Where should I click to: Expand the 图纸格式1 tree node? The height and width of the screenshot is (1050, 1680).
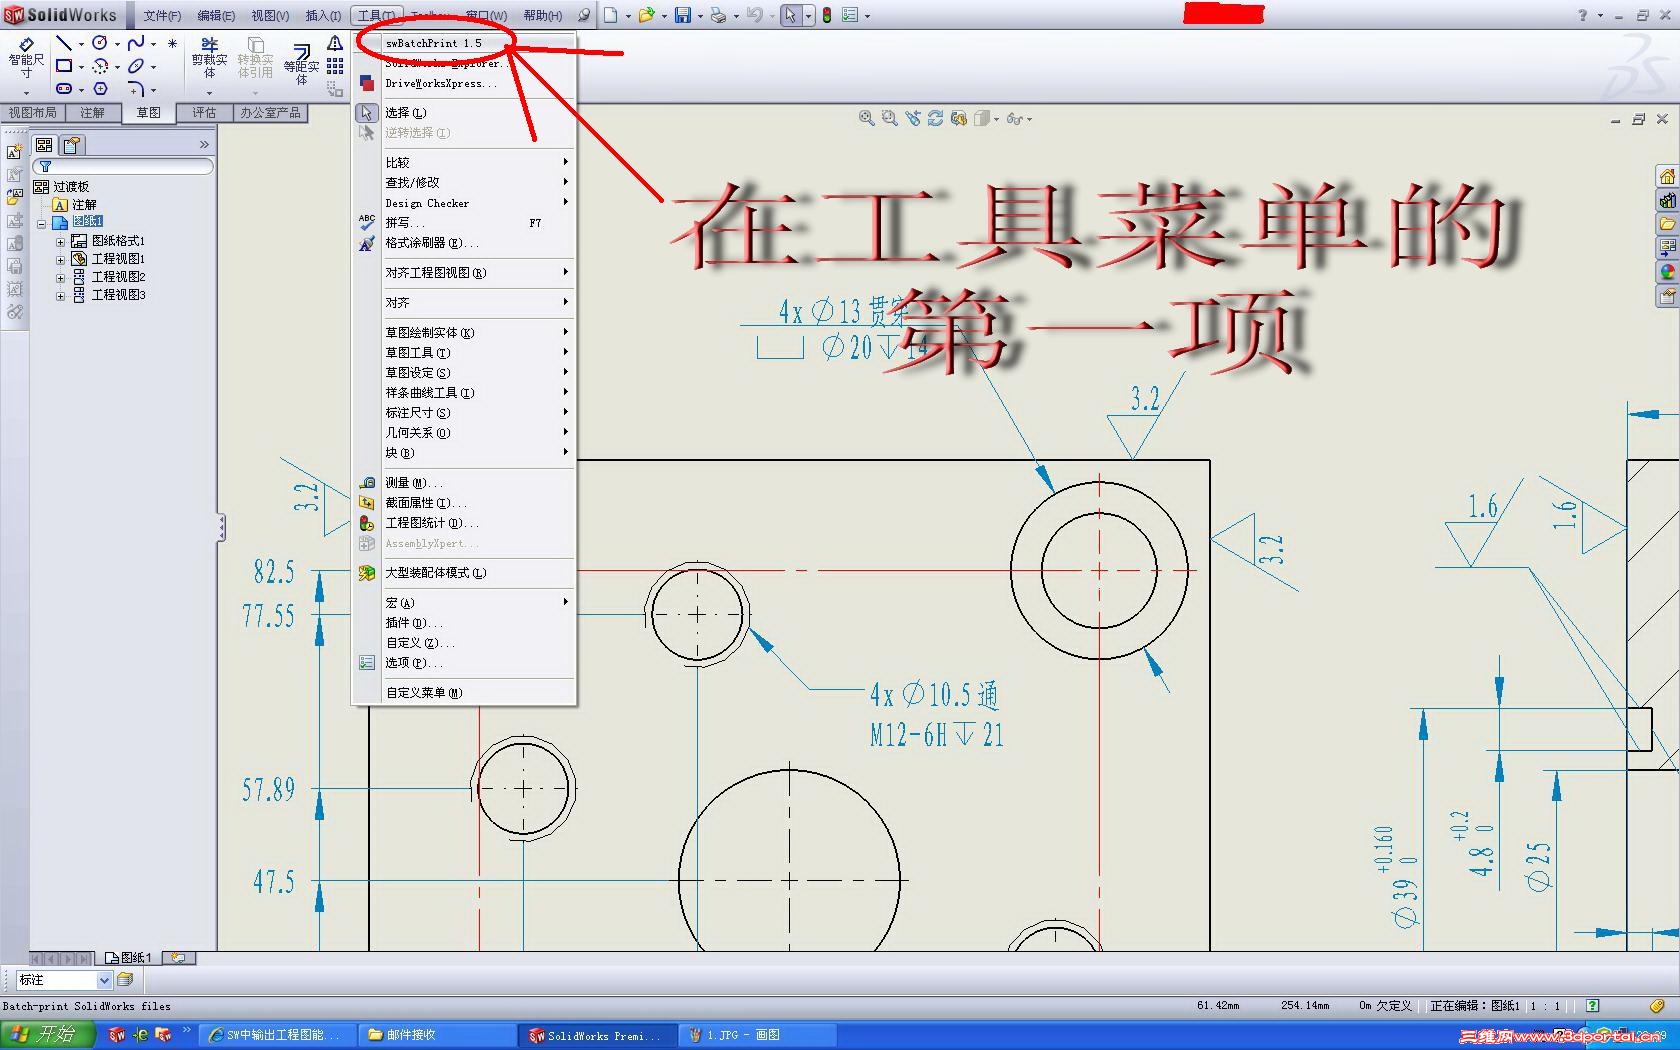(x=60, y=242)
